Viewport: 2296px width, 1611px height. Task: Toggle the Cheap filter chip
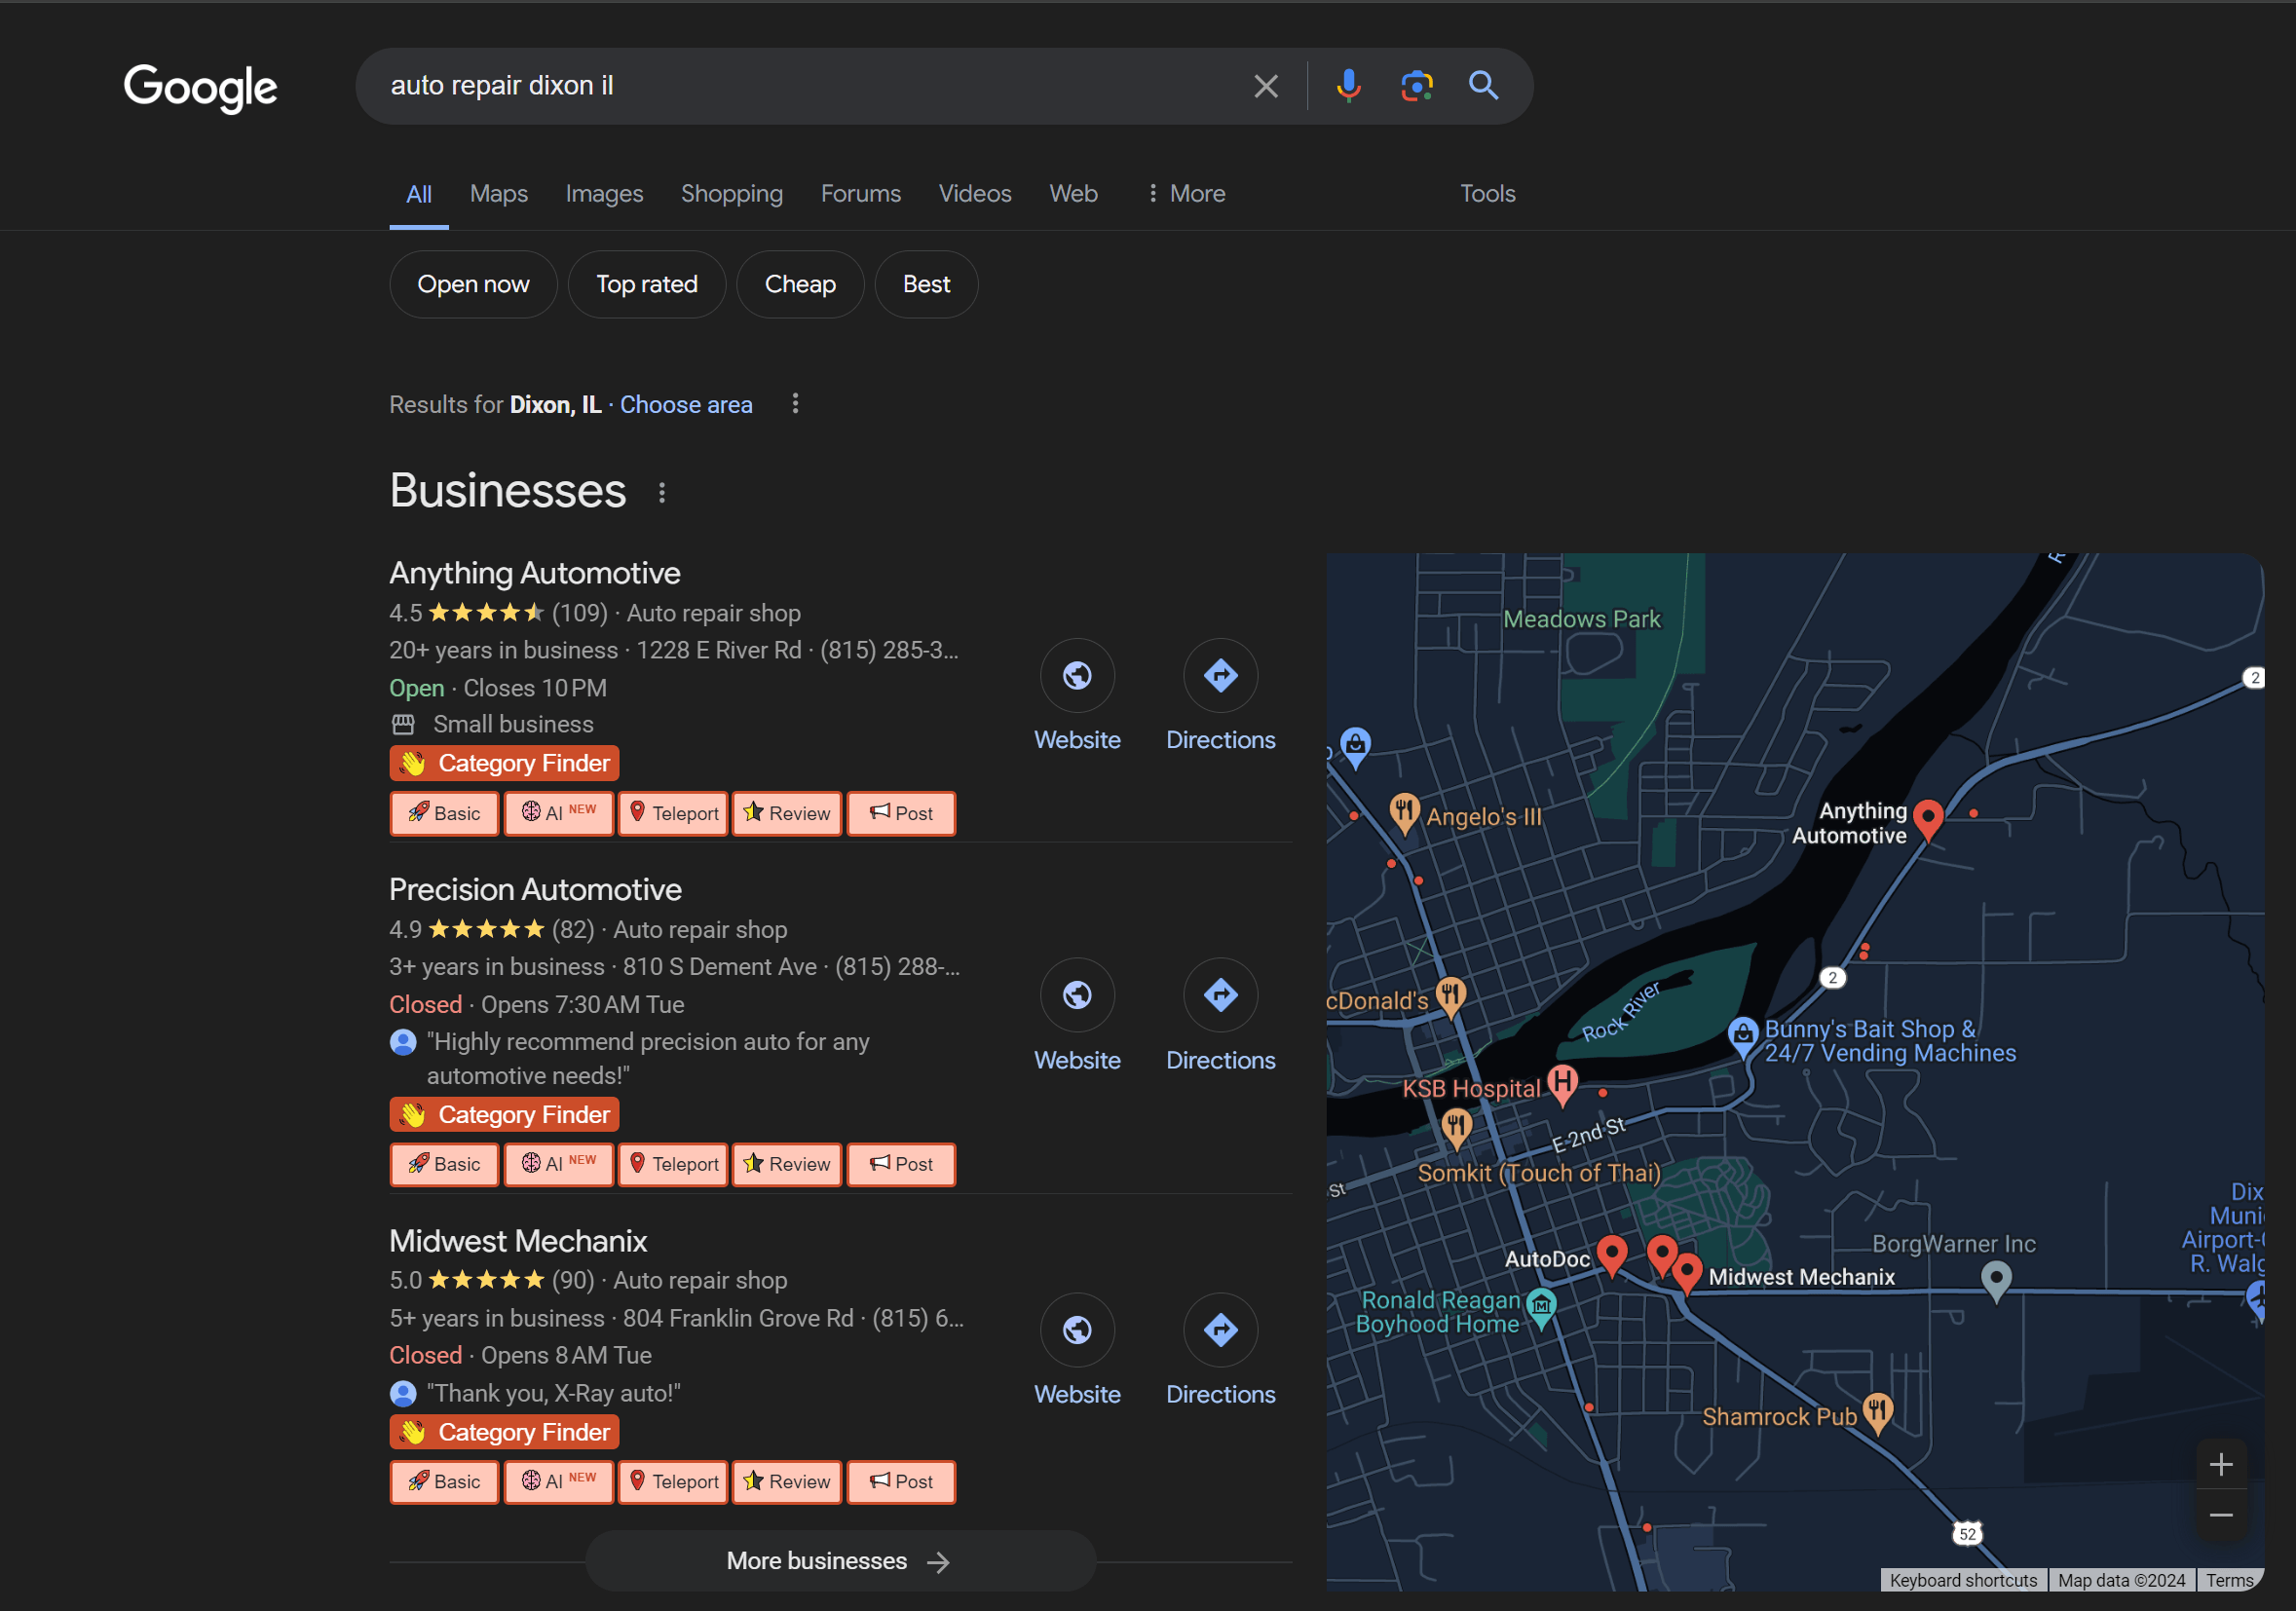pos(799,284)
